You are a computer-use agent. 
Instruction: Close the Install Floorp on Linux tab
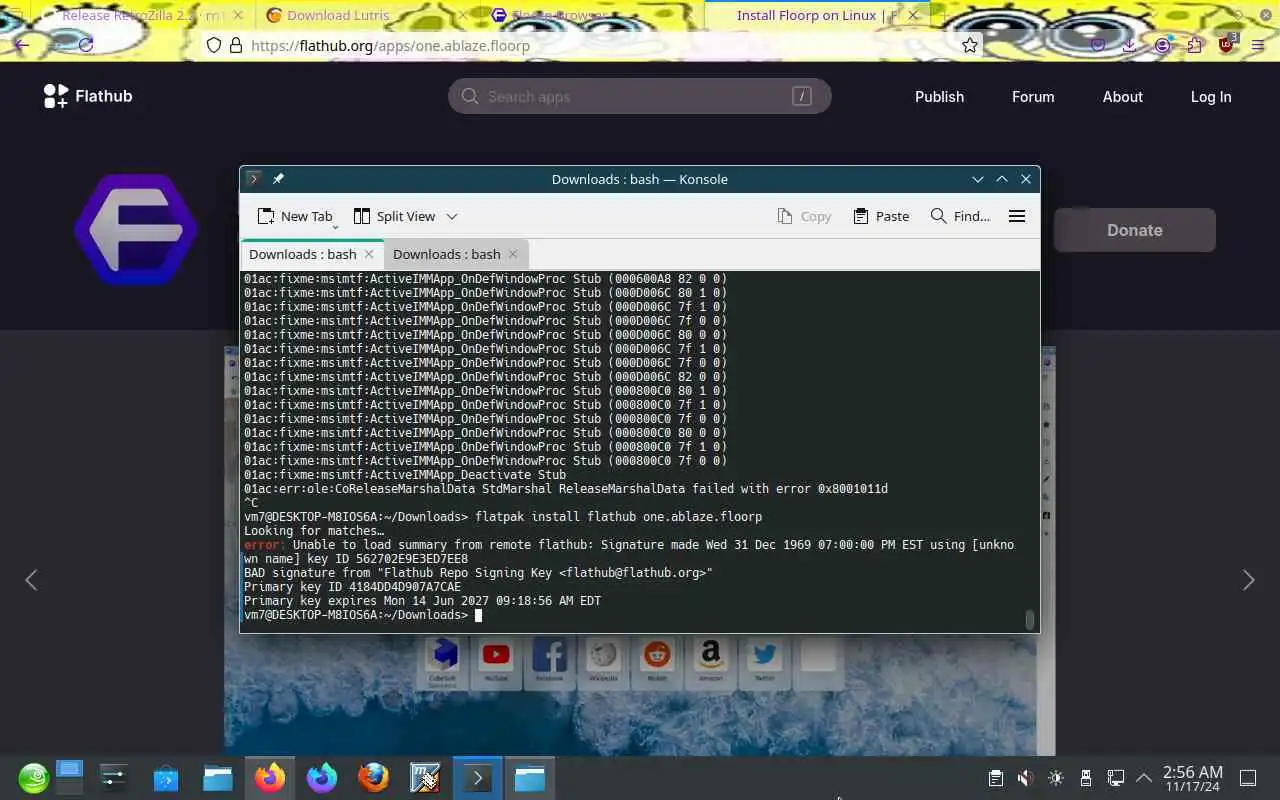point(913,15)
